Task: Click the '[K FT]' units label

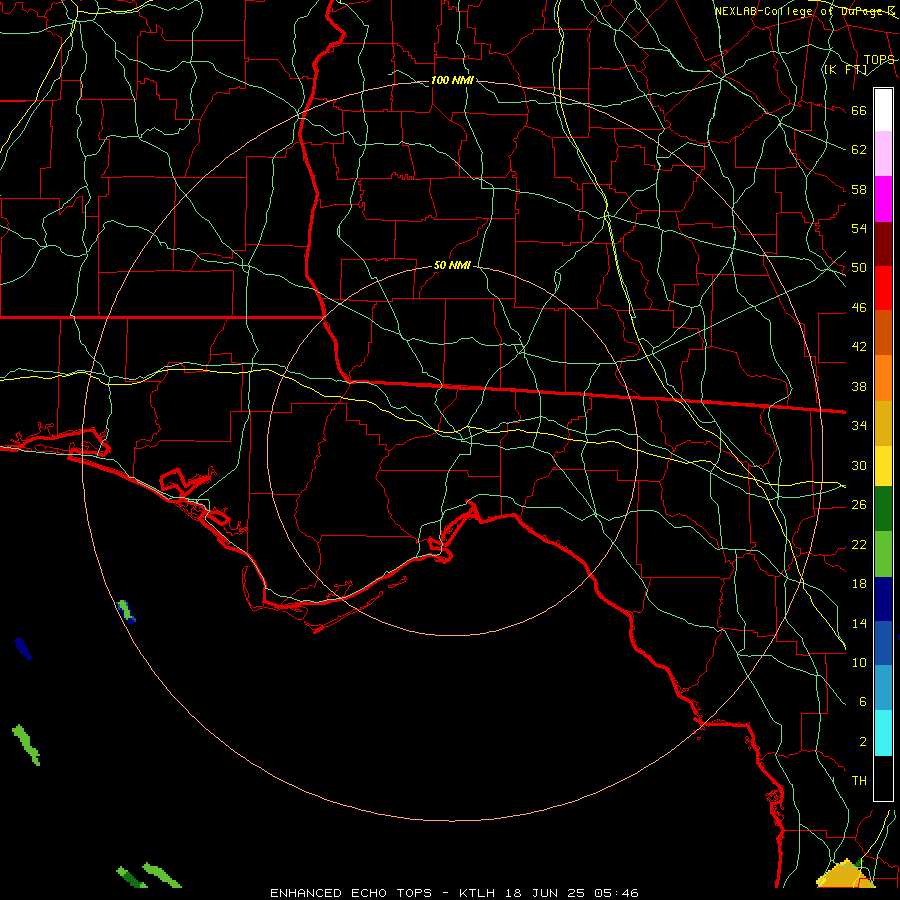Action: pos(845,69)
